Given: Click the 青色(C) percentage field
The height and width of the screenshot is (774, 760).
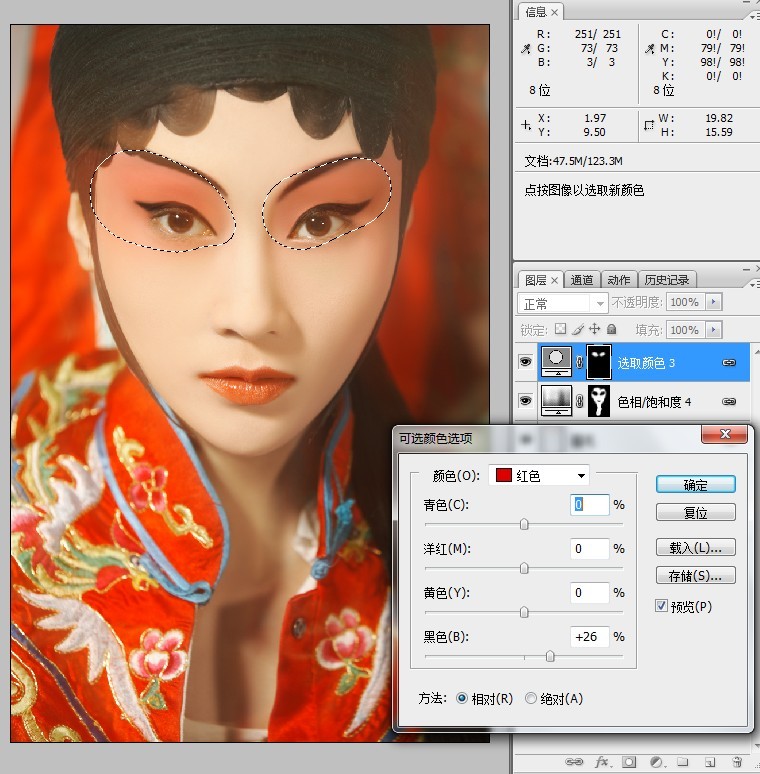Looking at the screenshot, I should point(589,504).
